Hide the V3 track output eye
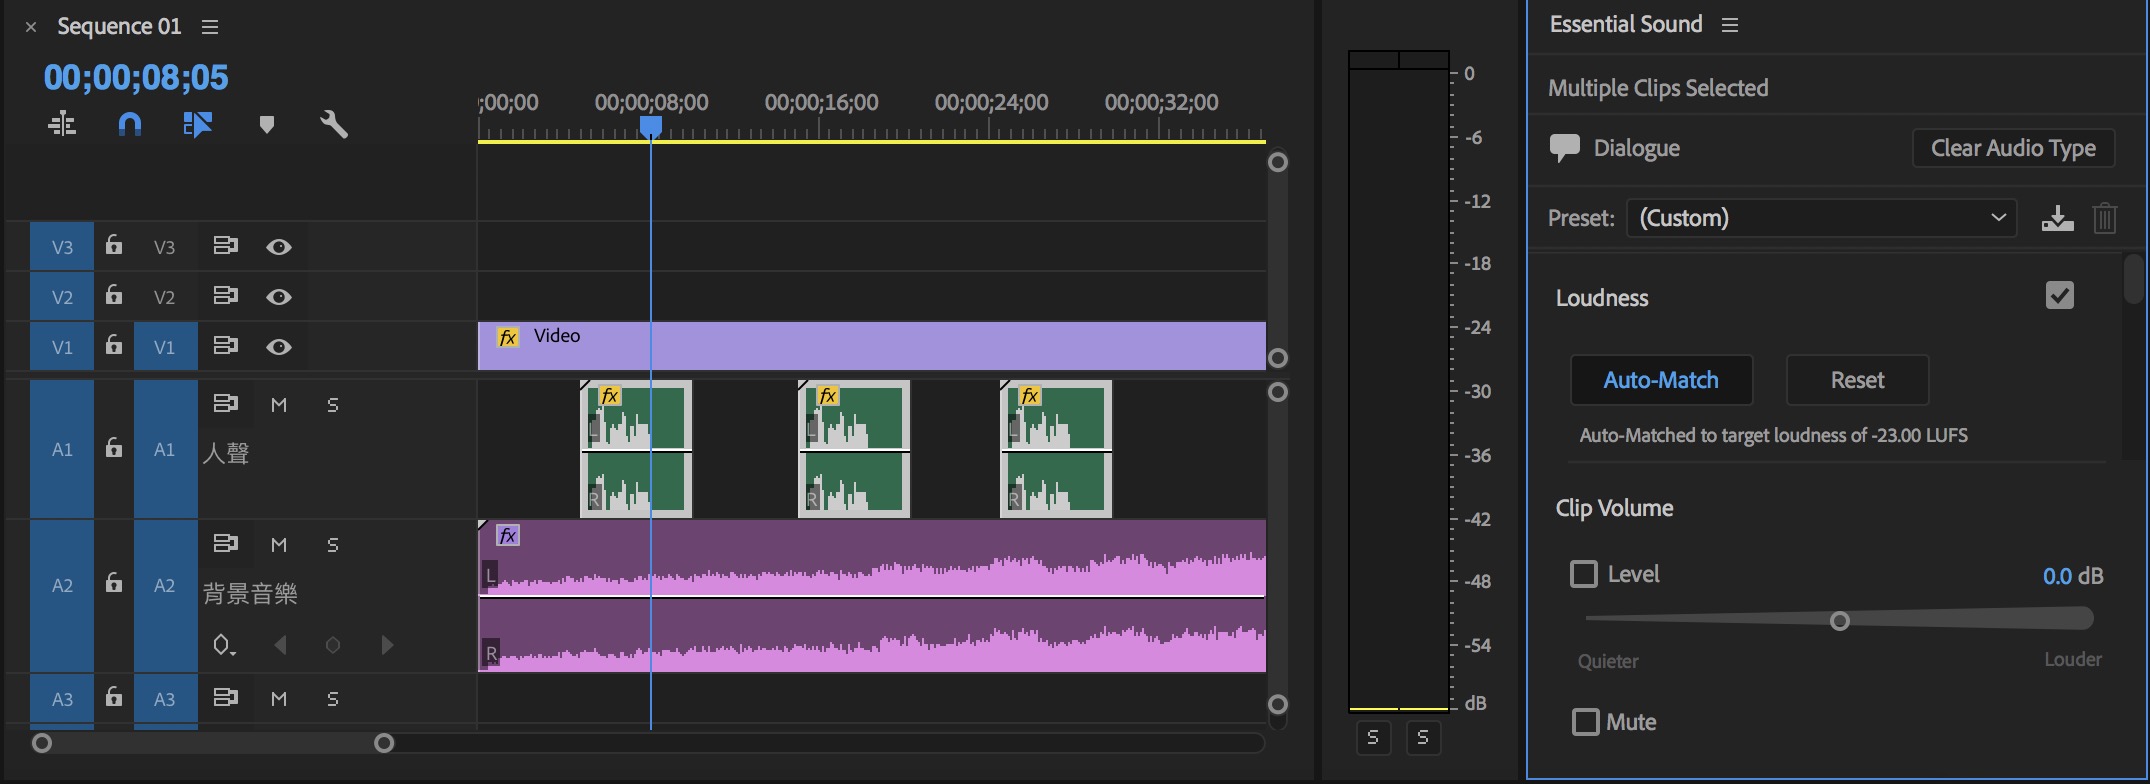Viewport: 2150px width, 784px height. (x=279, y=247)
